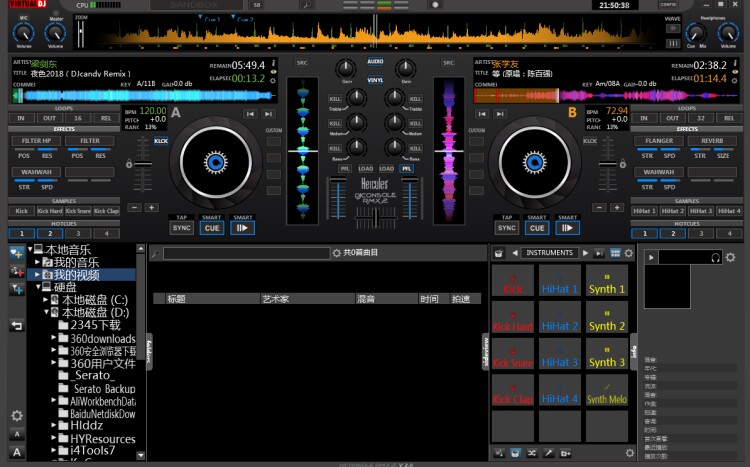
Task: Toggle deck A loop REL button
Action: point(106,118)
